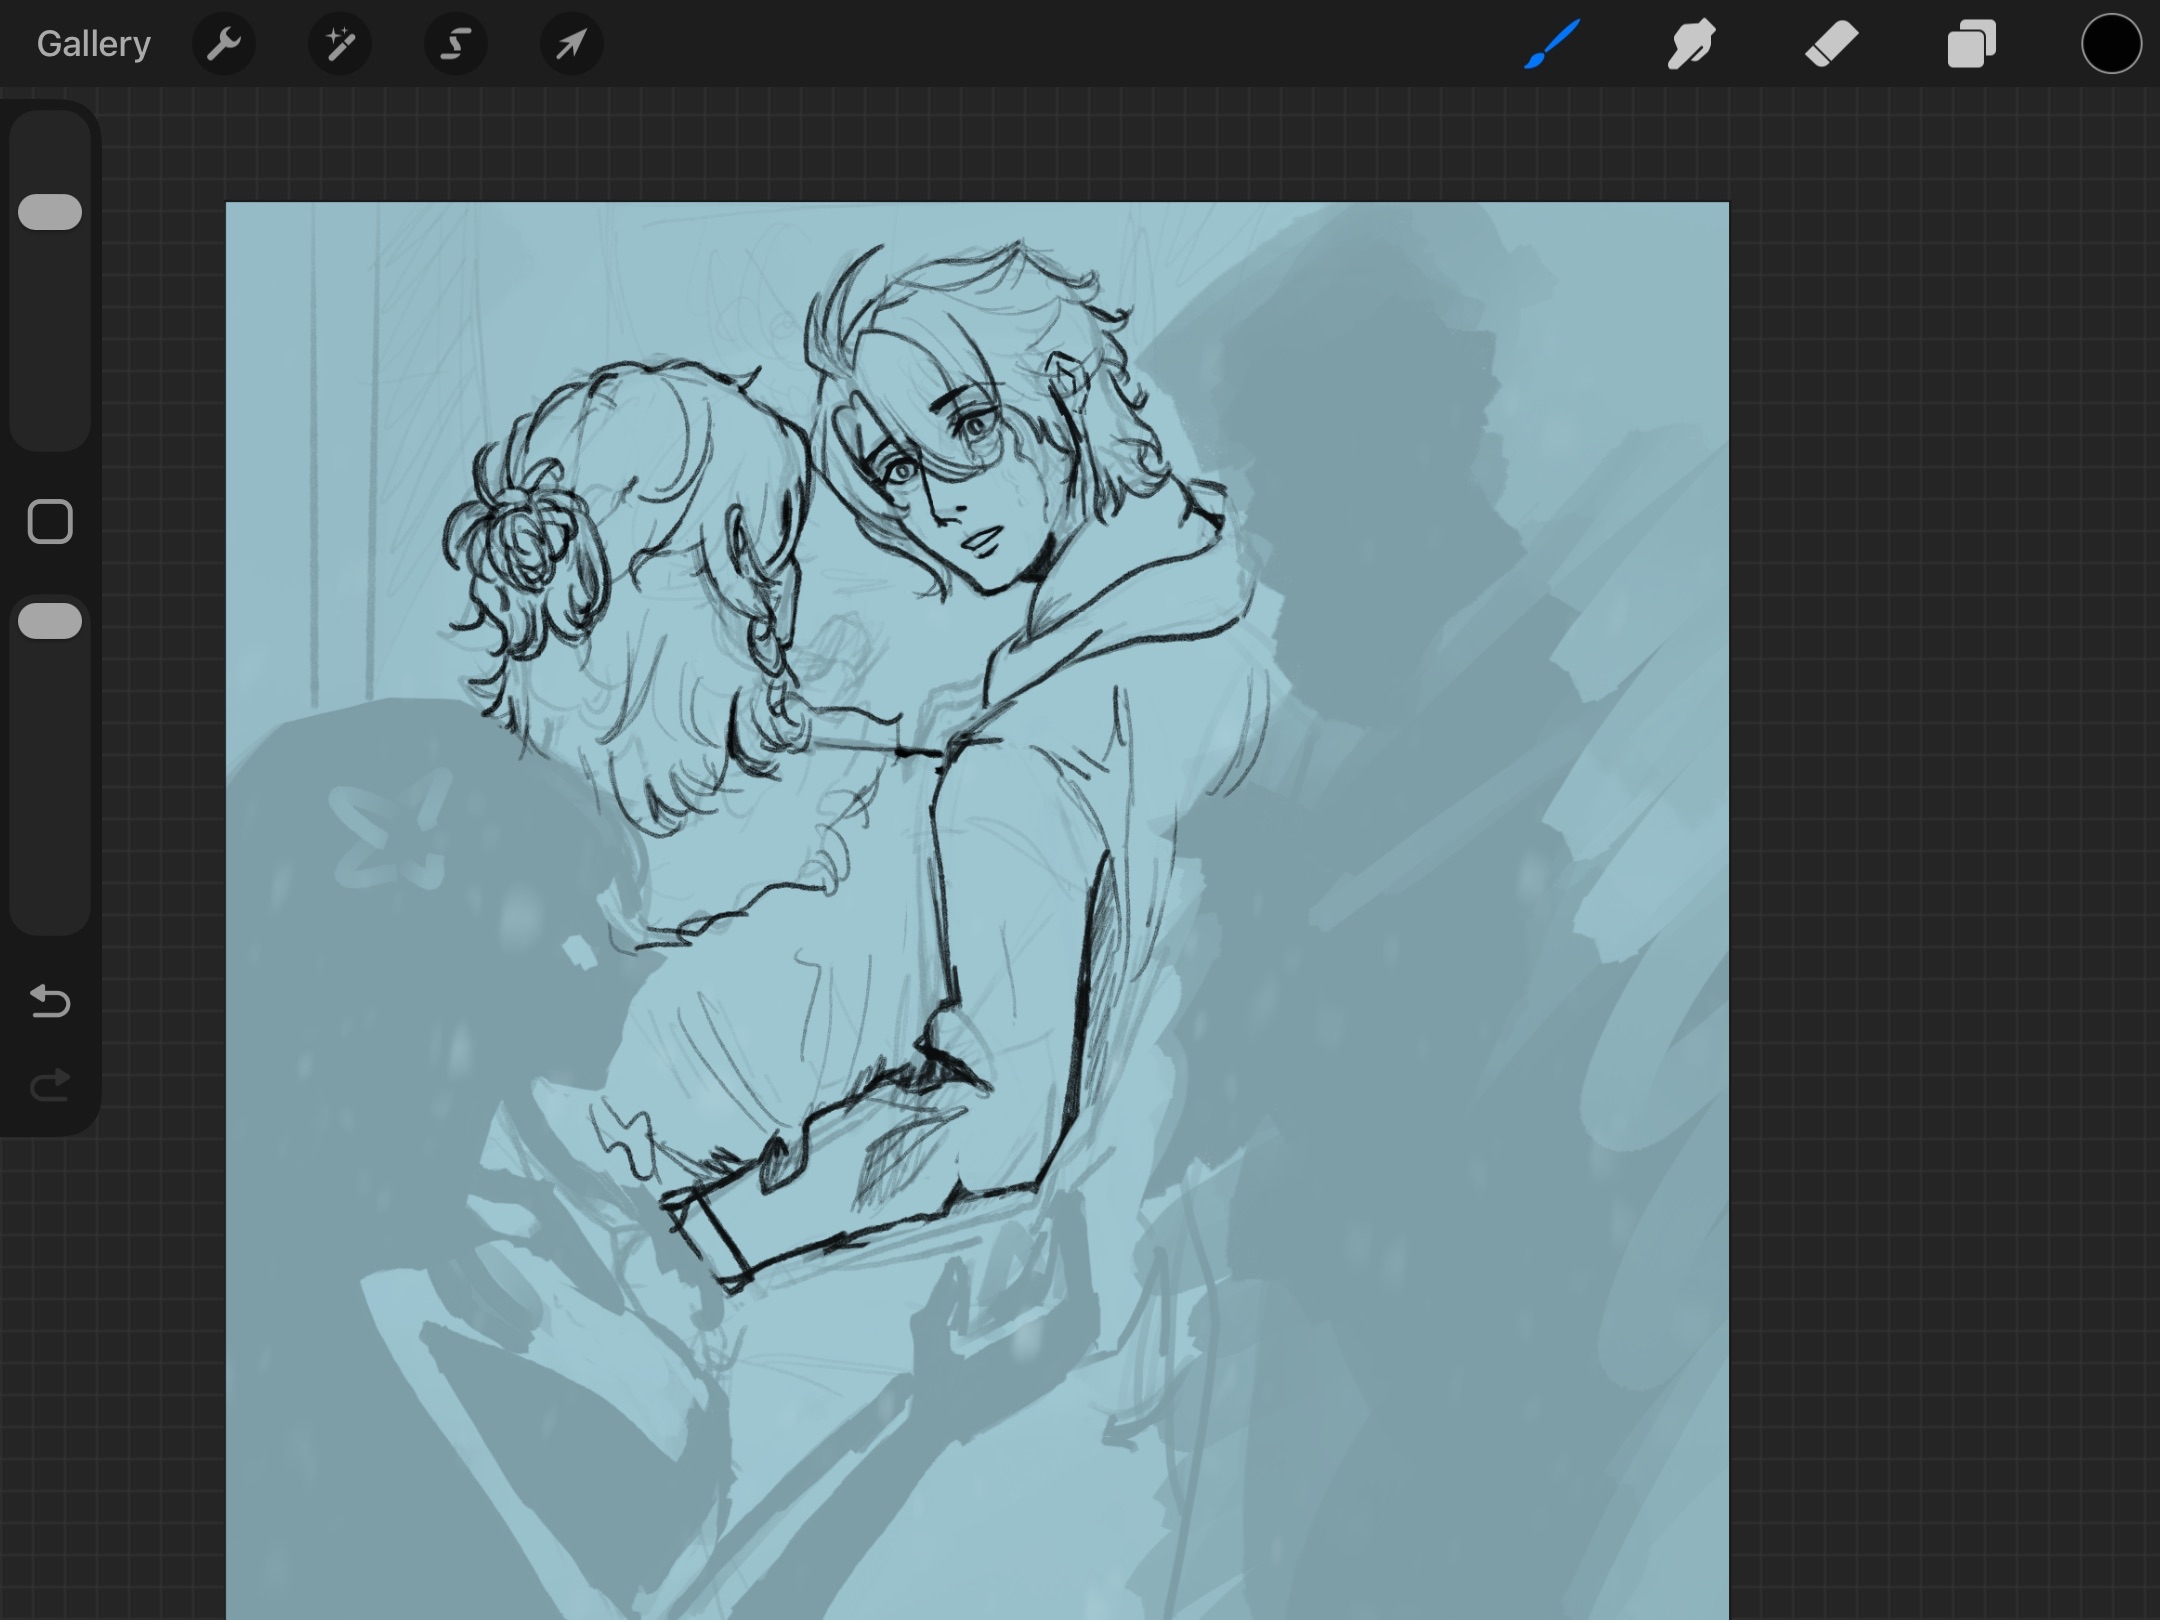
Task: Select the Brush paint tool
Action: pos(1552,44)
